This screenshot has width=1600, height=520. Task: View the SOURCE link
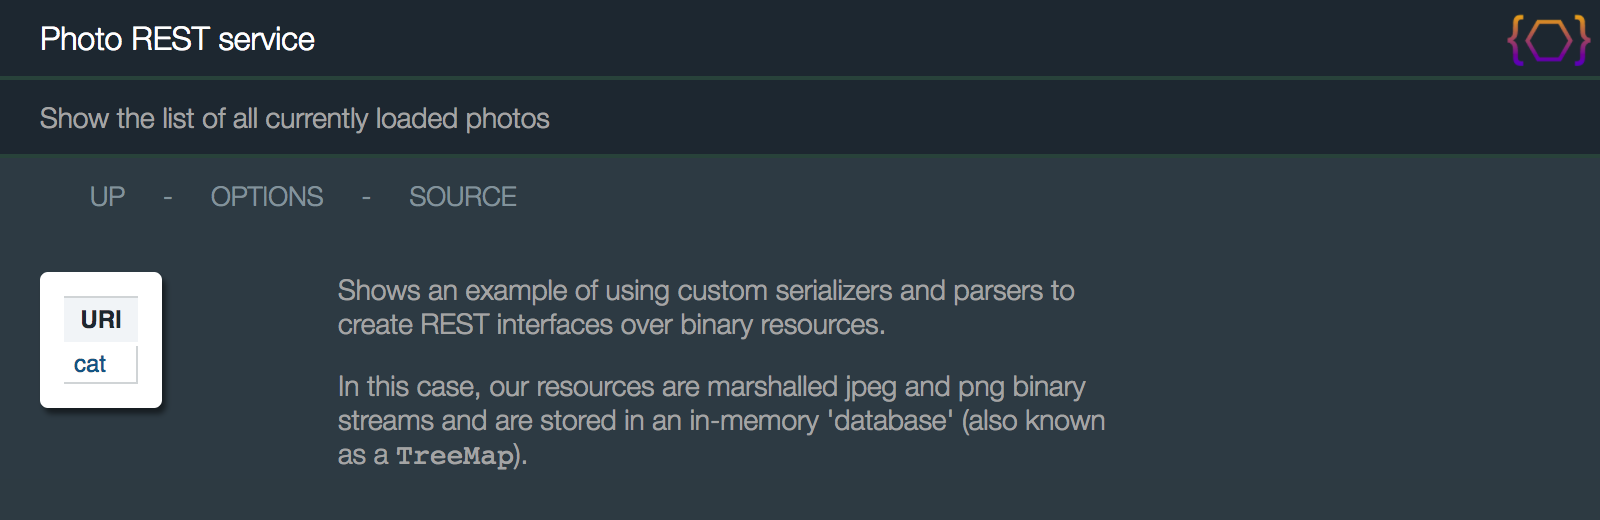(463, 197)
